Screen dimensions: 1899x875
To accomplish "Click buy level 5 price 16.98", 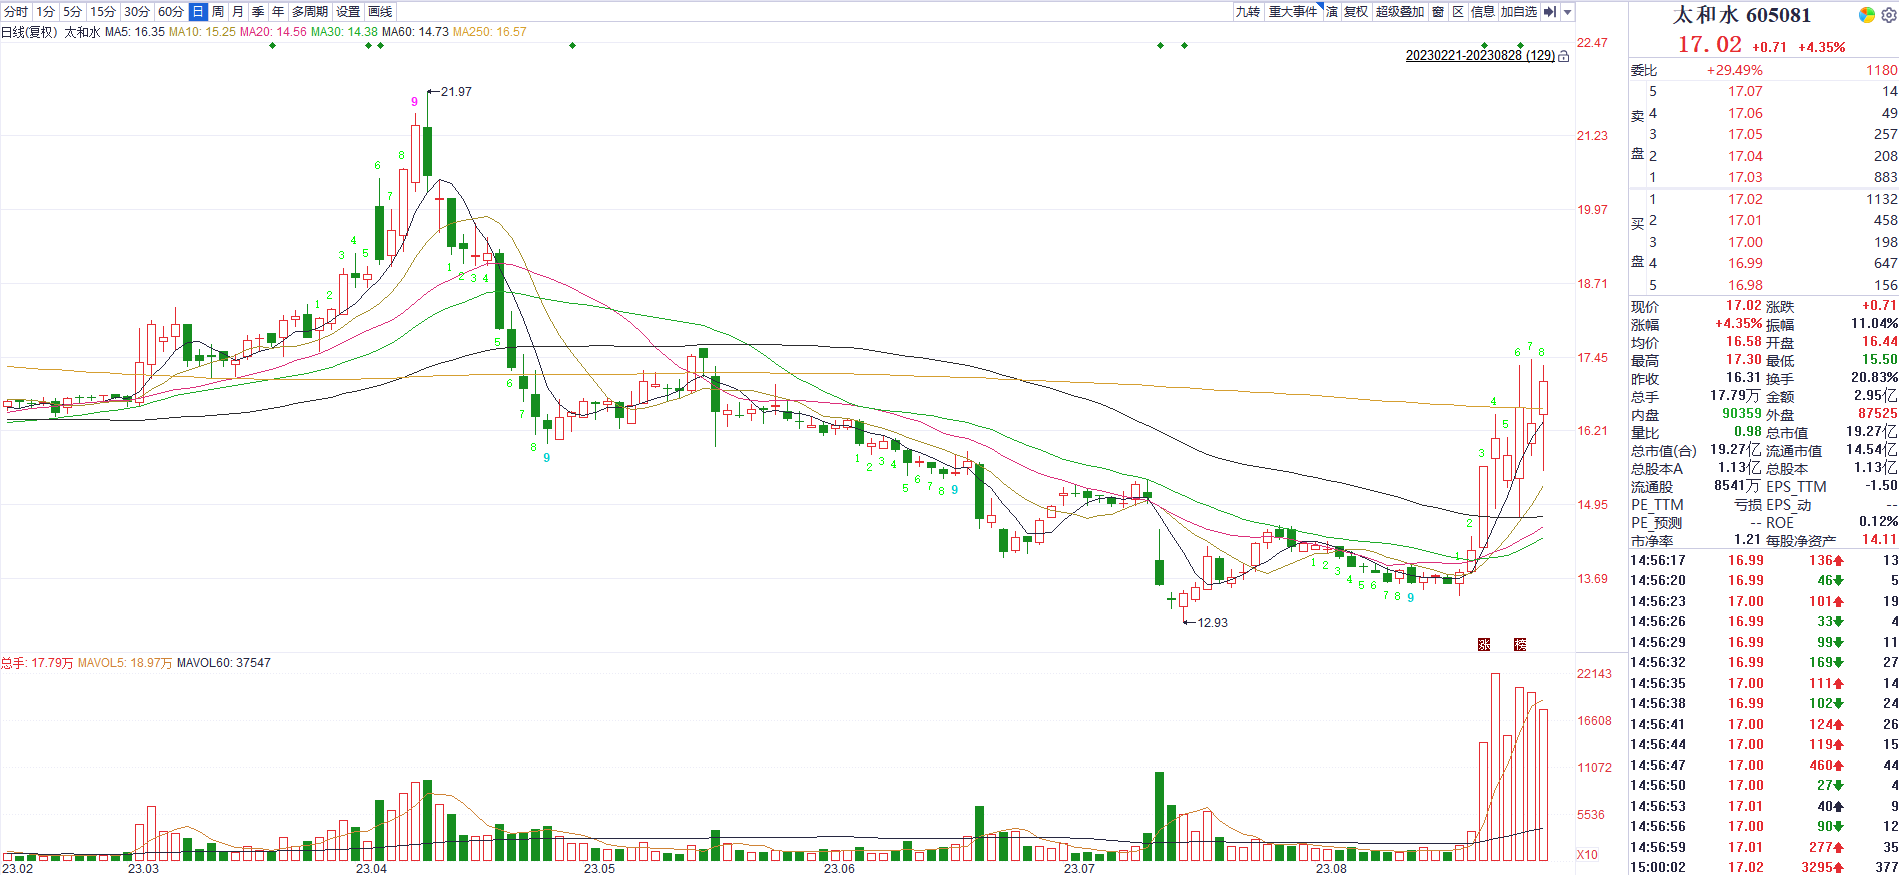I will (1745, 285).
